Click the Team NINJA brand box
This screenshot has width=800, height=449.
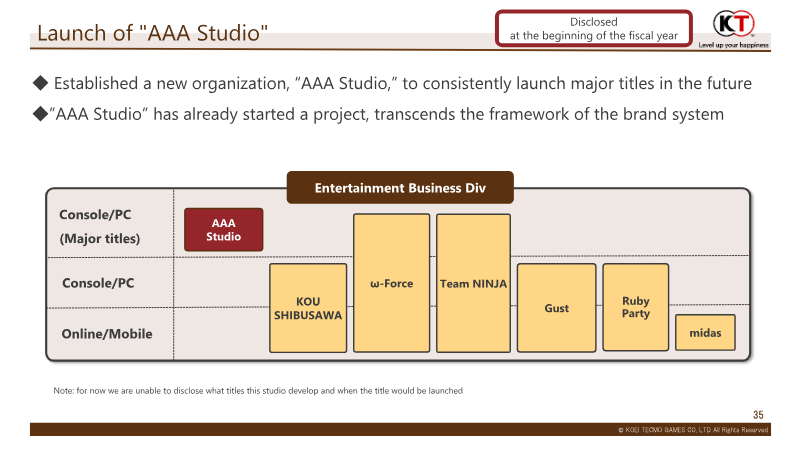tap(473, 283)
